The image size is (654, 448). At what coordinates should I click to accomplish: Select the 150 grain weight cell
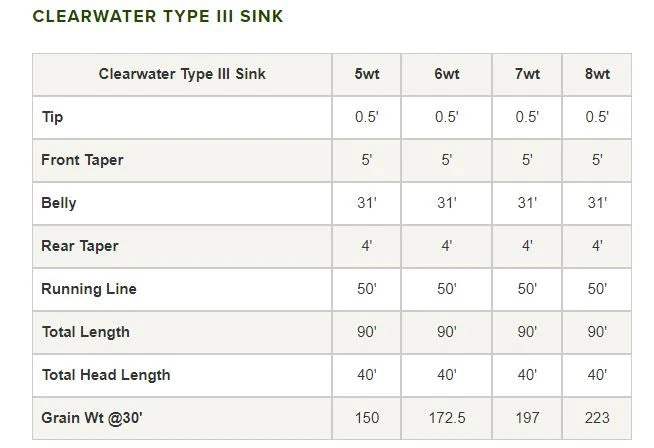click(367, 418)
